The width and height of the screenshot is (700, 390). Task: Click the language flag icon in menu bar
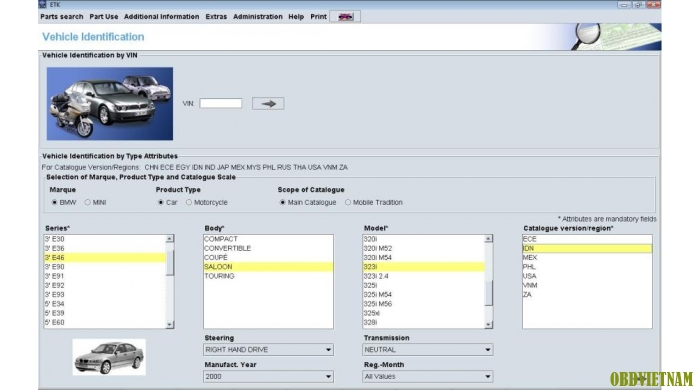coord(345,17)
